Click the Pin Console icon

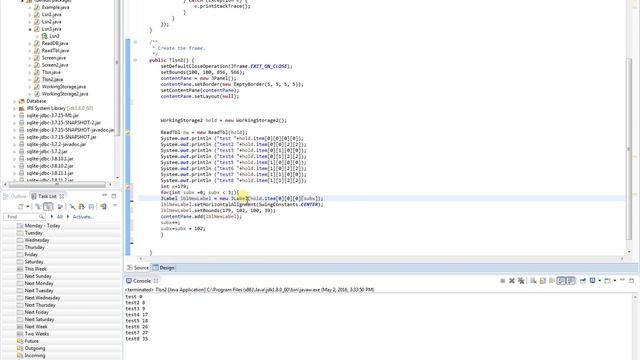click(583, 281)
